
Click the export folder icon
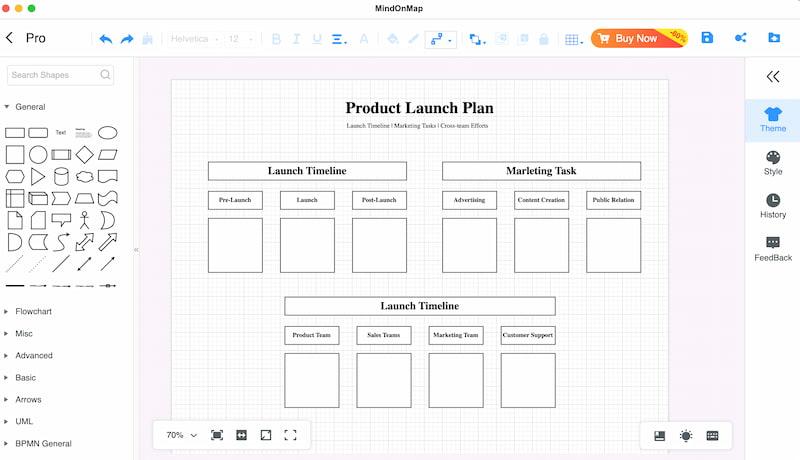(774, 38)
